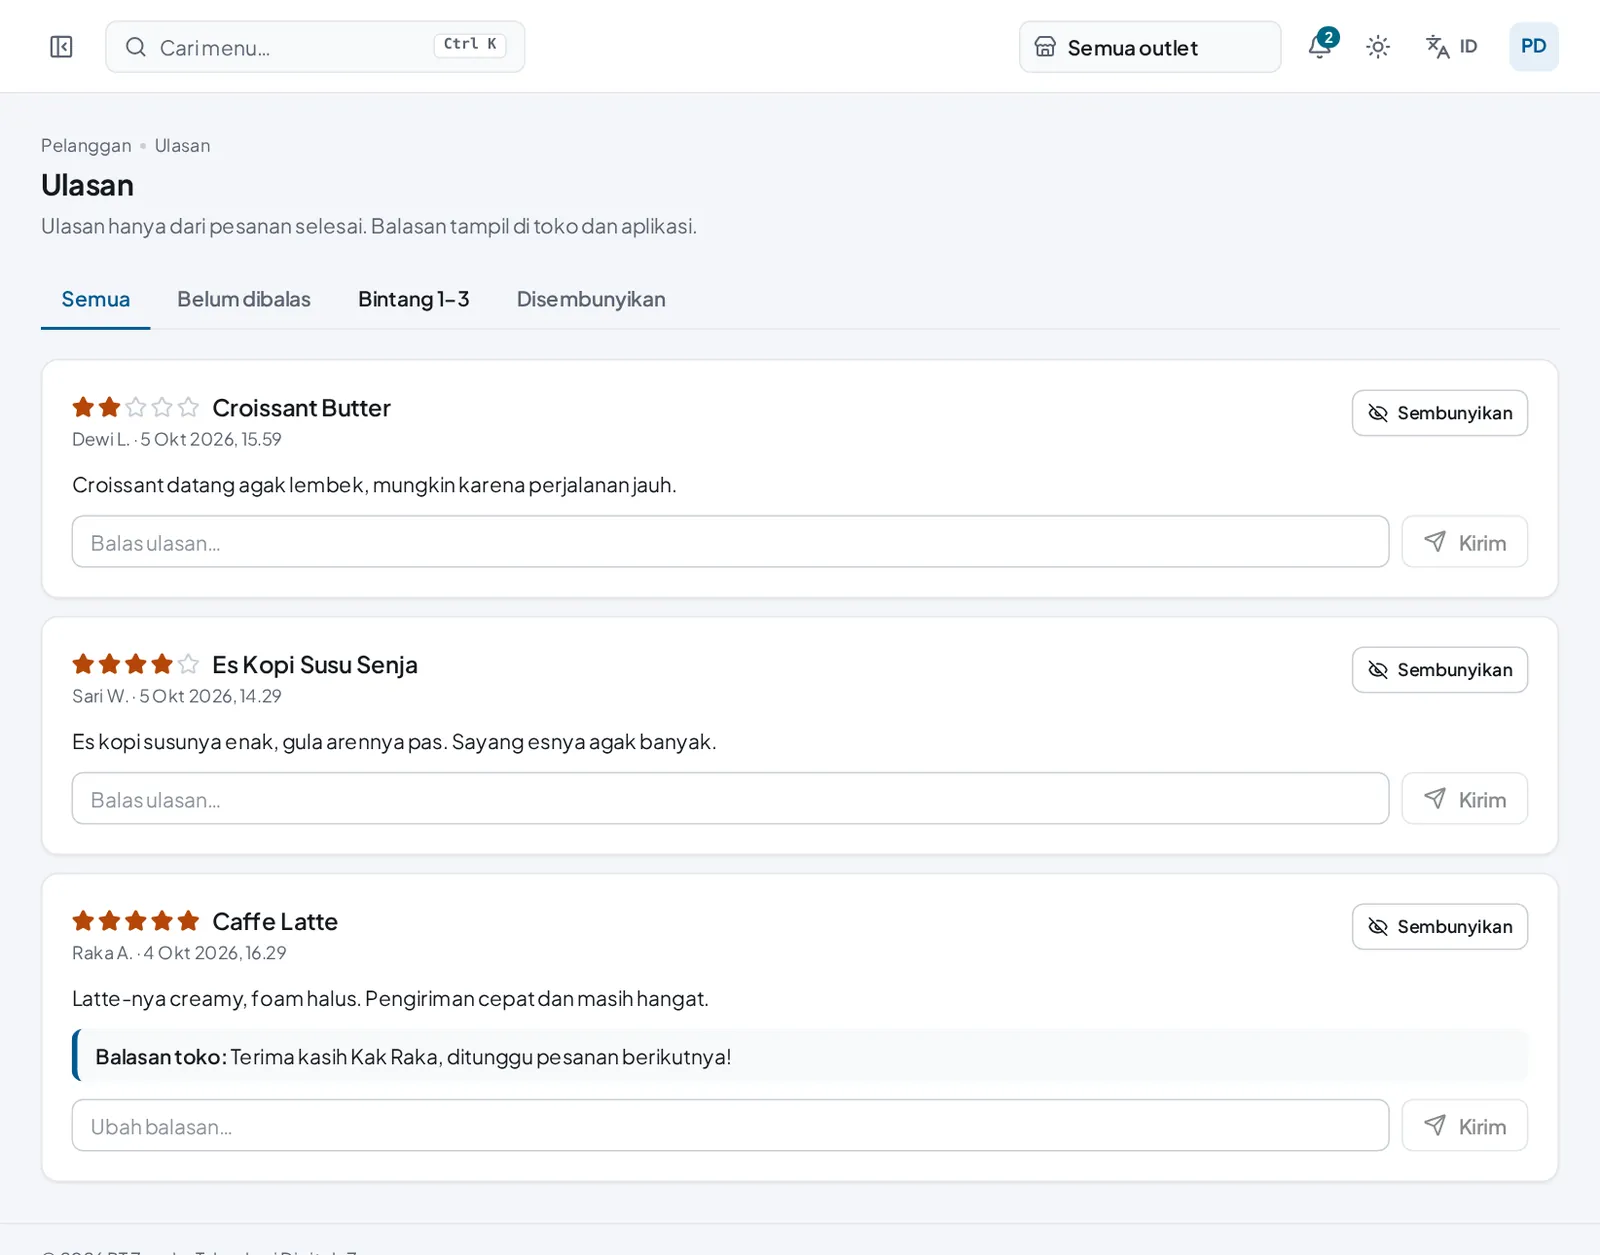Open PD user avatar menu
This screenshot has height=1255, width=1600.
coord(1533,47)
